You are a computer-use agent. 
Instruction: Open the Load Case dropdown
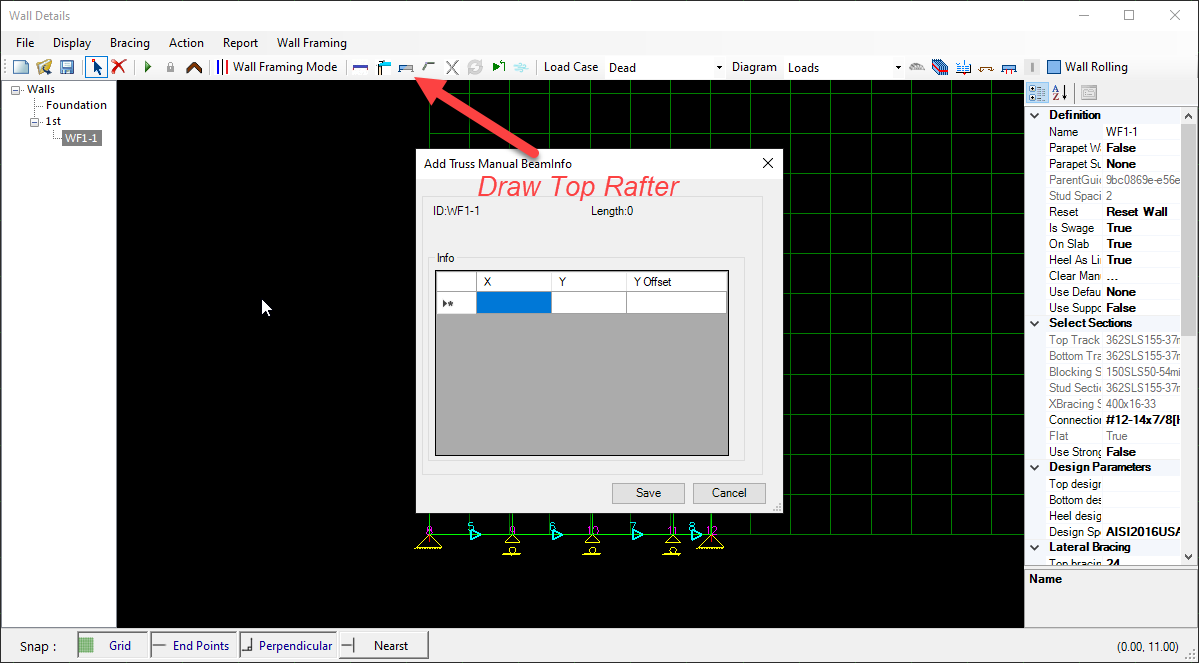click(x=719, y=68)
